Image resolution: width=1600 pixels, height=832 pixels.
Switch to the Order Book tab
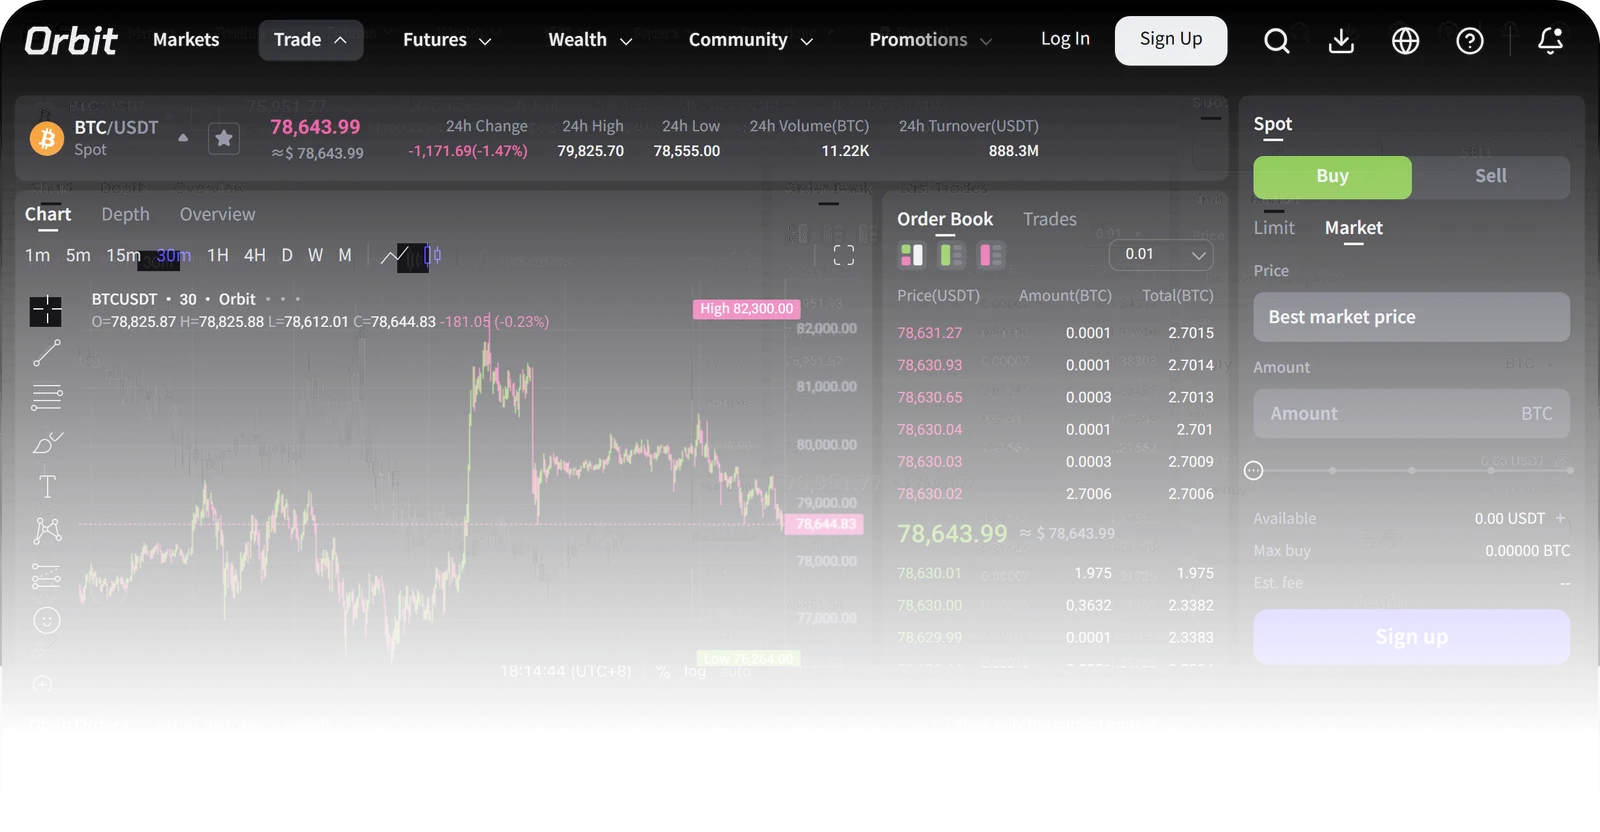click(x=945, y=220)
